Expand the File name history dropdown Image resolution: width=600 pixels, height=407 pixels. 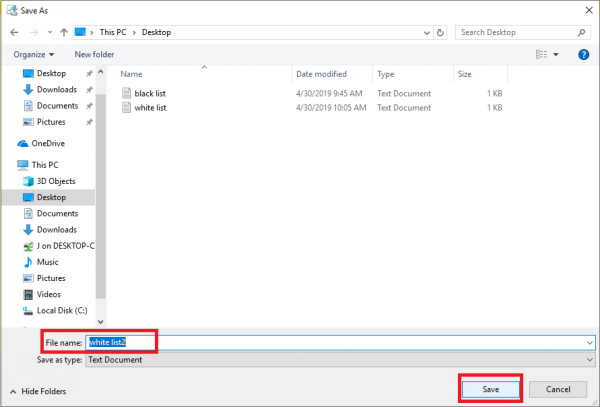pos(589,342)
